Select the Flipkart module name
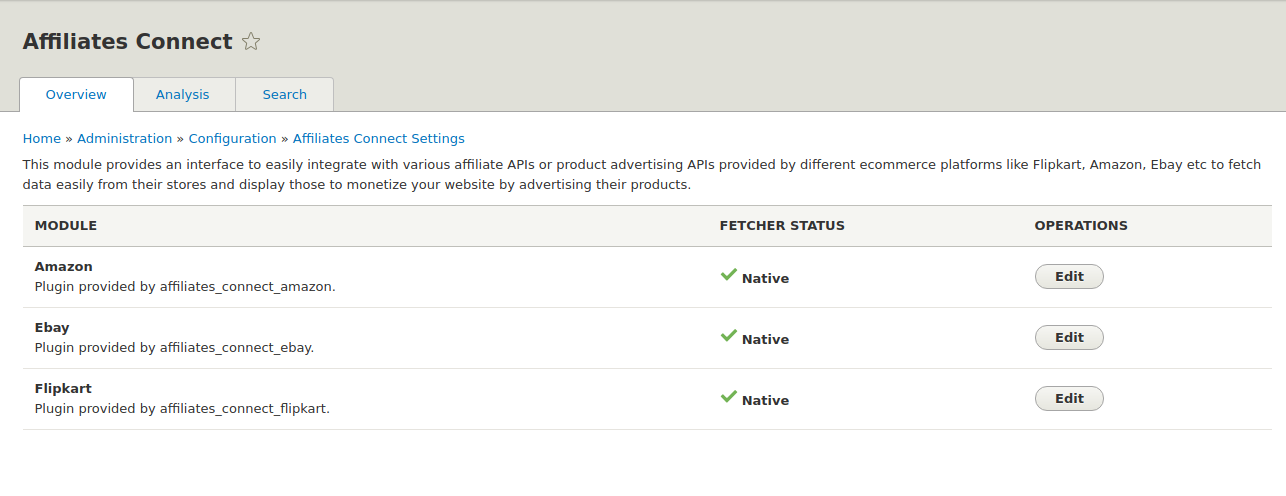The height and width of the screenshot is (496, 1286). (63, 389)
